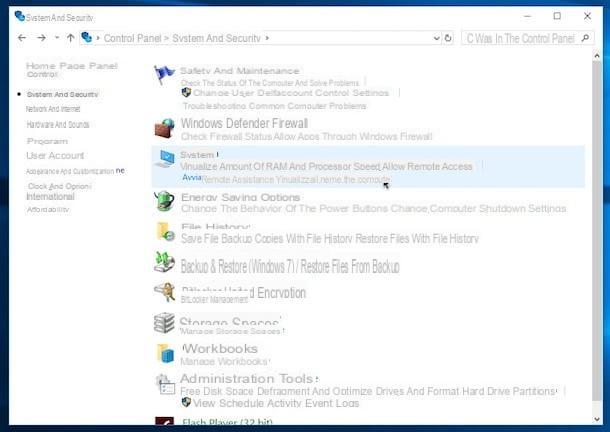
Task: Open Home Page Panel Control link
Action: pos(72,69)
